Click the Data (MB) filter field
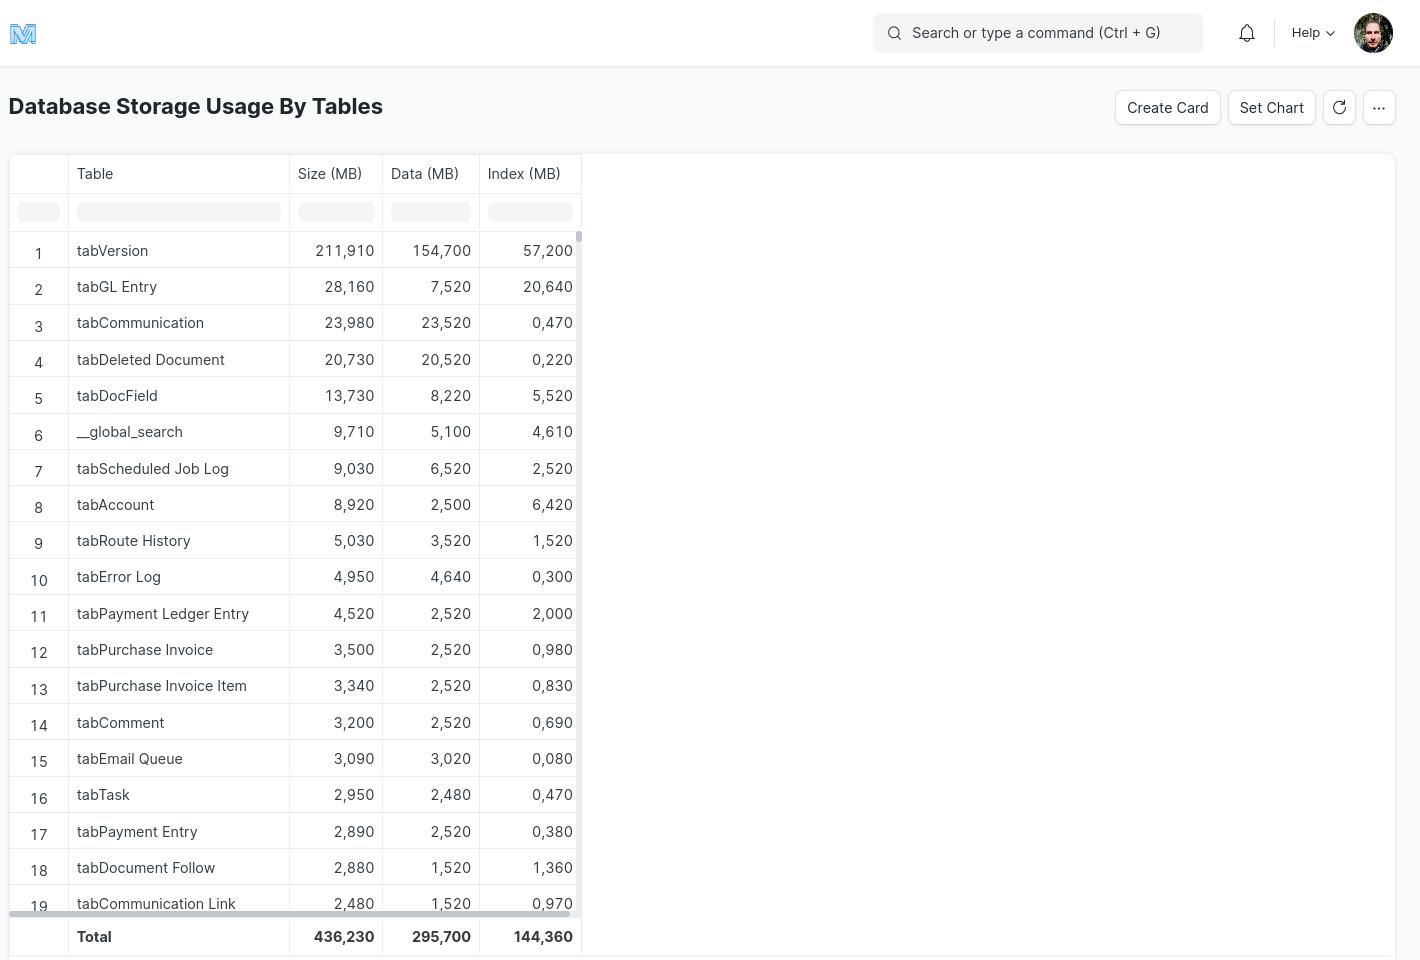 click(431, 212)
